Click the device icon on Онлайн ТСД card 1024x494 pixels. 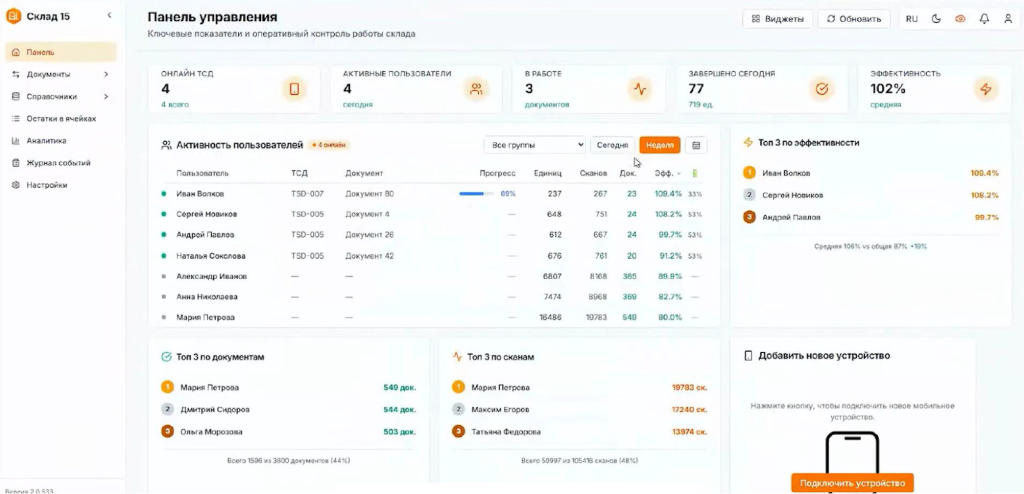click(294, 89)
